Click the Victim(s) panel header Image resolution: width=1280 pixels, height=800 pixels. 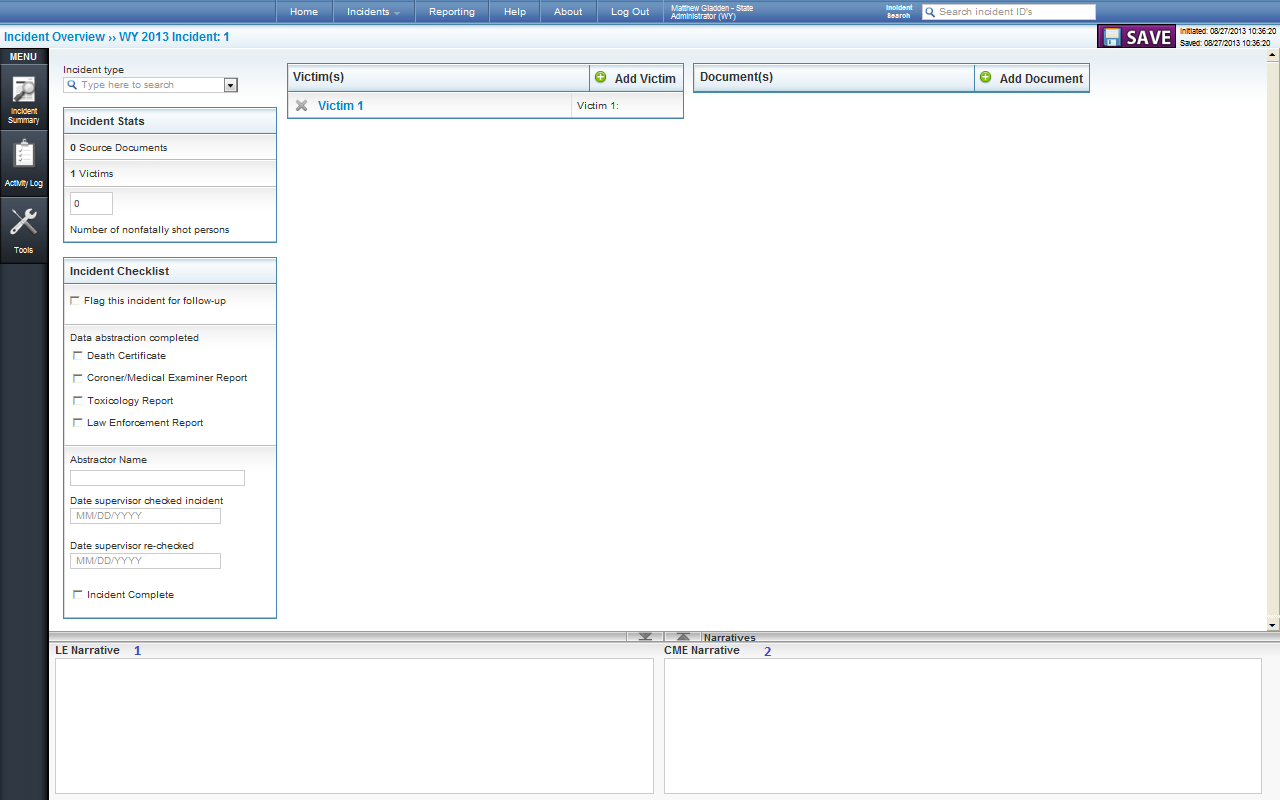point(438,77)
